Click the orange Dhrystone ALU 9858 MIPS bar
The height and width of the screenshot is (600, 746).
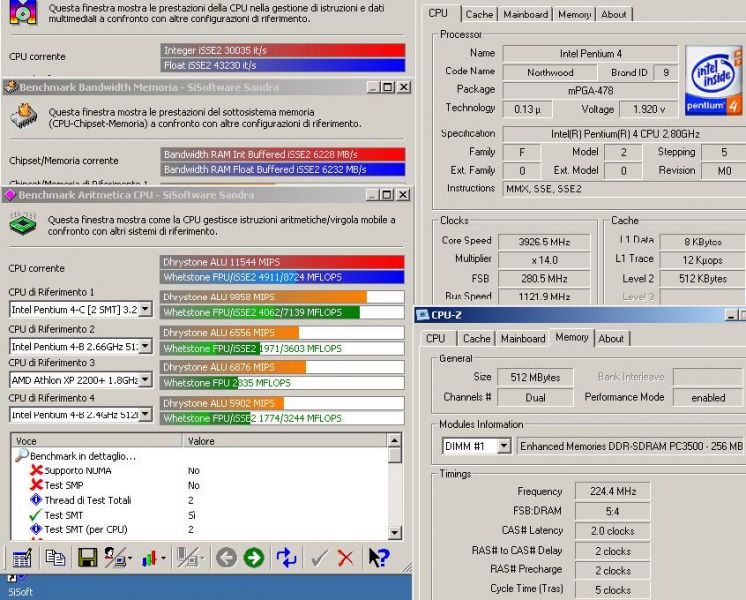[263, 297]
